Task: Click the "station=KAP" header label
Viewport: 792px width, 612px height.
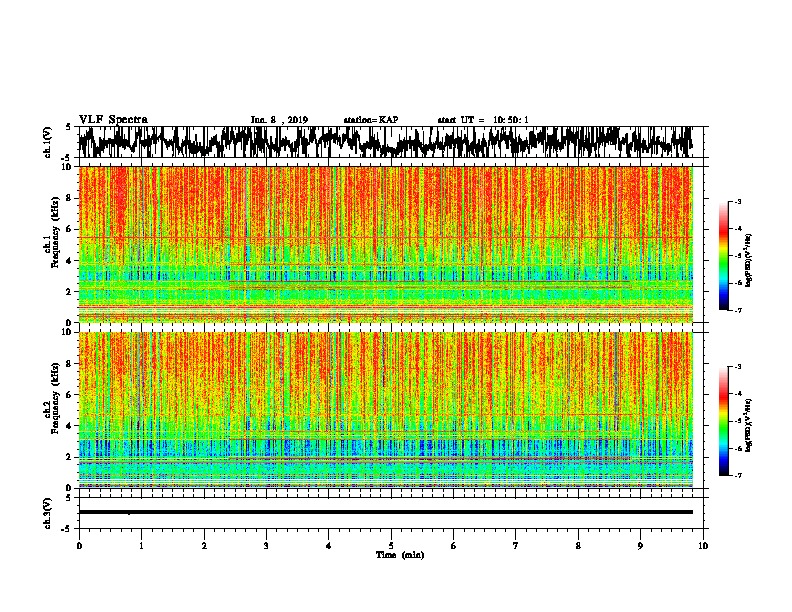Action: click(x=371, y=120)
